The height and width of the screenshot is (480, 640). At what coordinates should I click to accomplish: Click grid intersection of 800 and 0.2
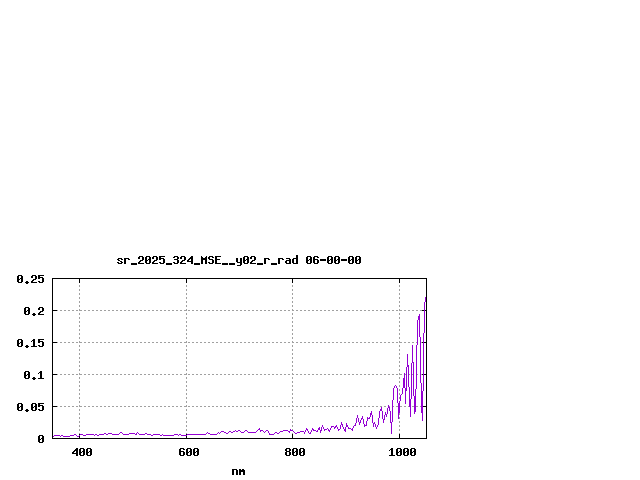click(293, 311)
